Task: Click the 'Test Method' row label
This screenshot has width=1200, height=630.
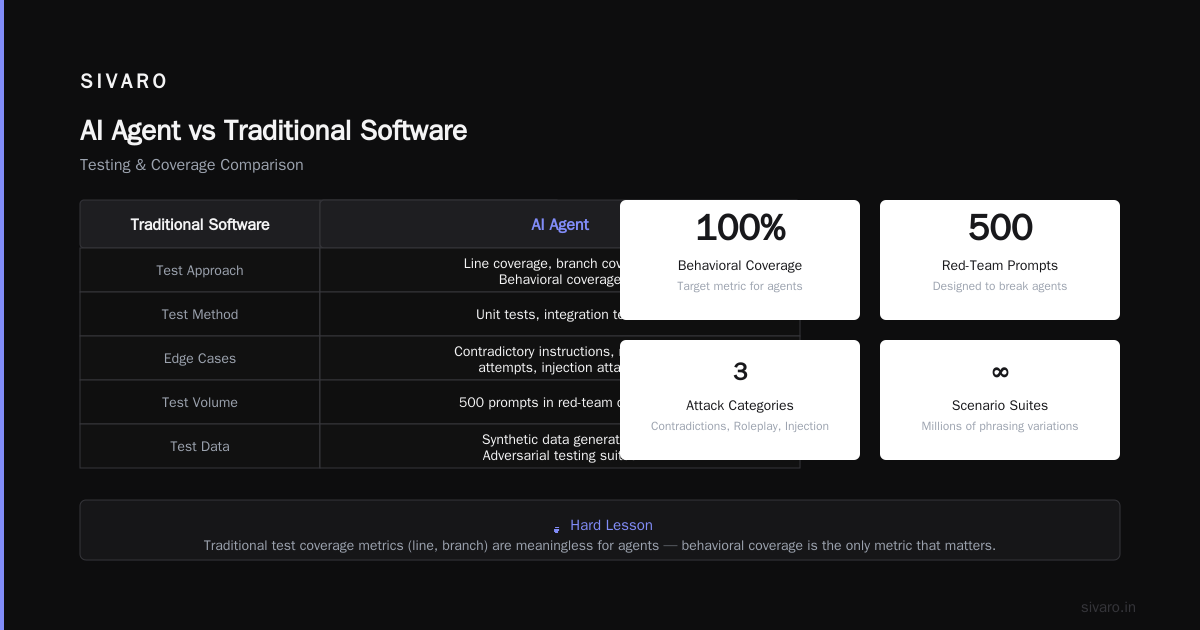Action: tap(200, 314)
